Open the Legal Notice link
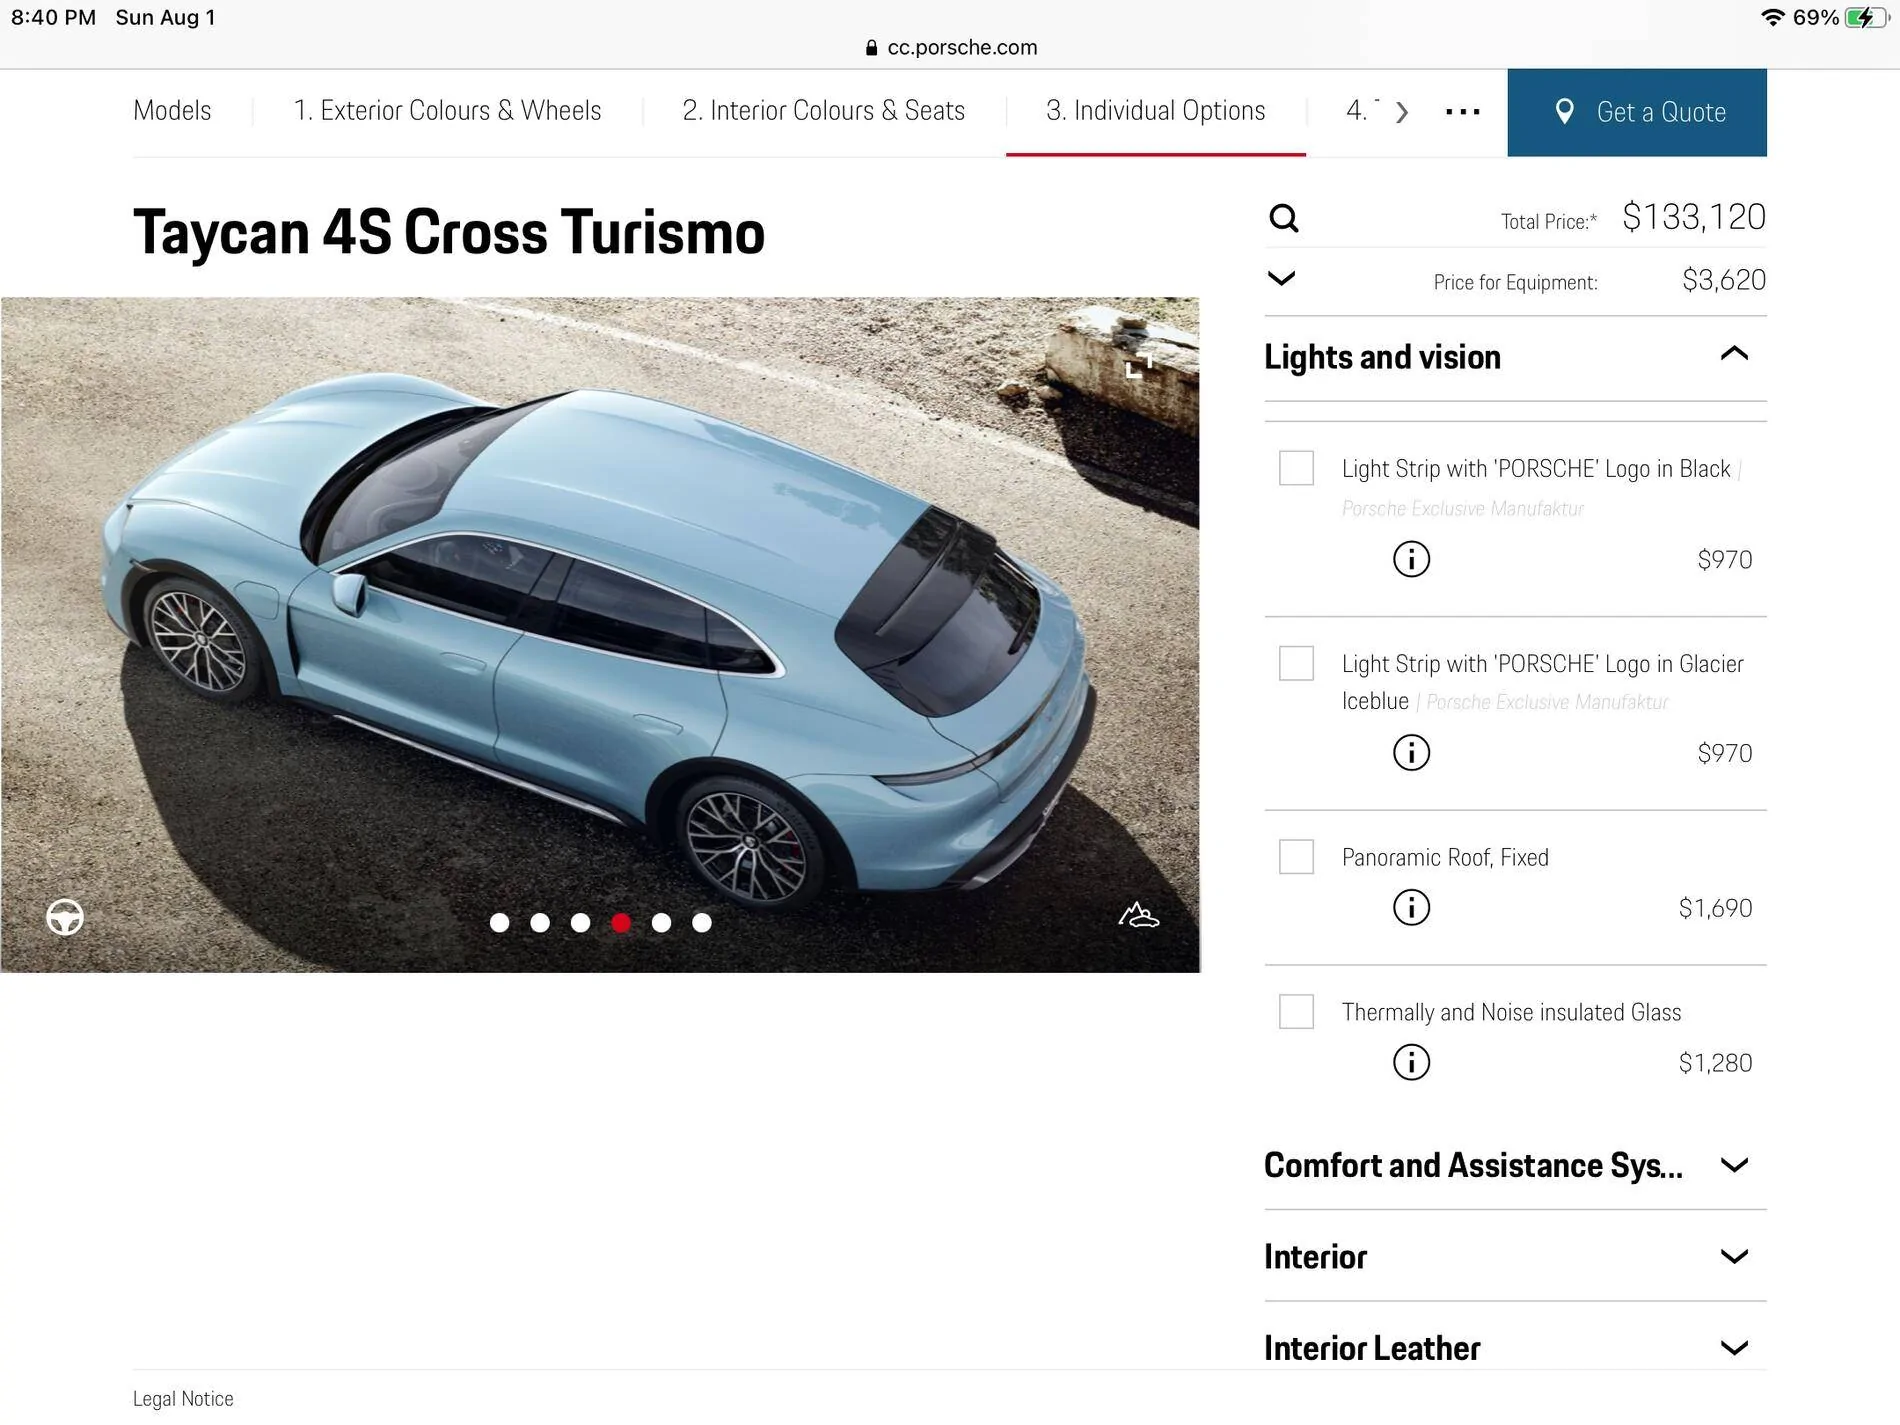Viewport: 1900px width, 1425px height. point(183,1398)
